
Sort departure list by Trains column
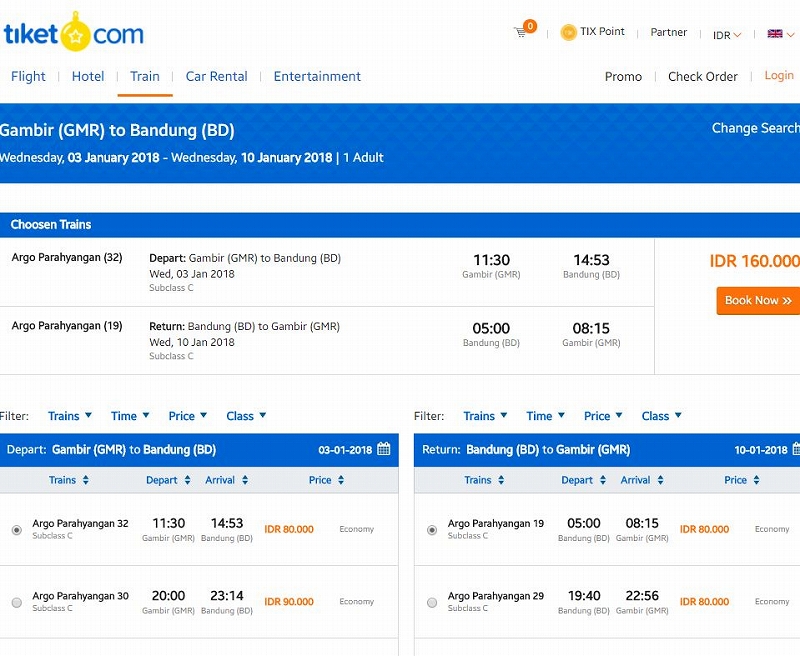[x=69, y=480]
